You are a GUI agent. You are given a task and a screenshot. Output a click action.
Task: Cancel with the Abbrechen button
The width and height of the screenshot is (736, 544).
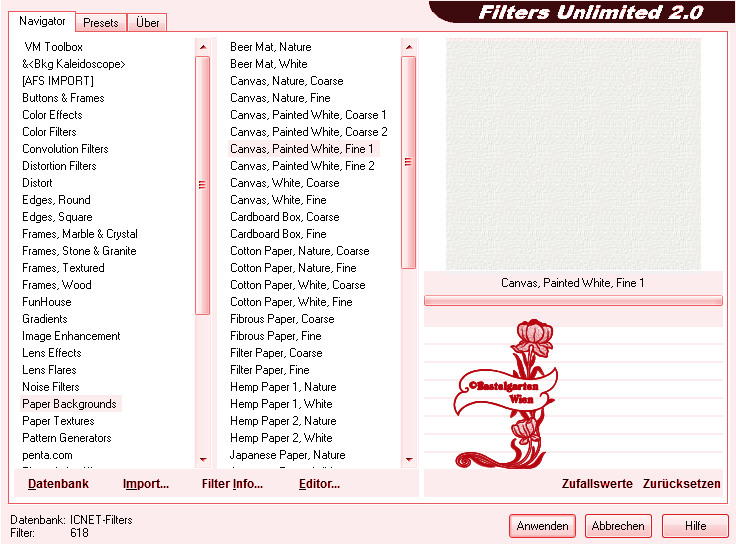tap(618, 526)
